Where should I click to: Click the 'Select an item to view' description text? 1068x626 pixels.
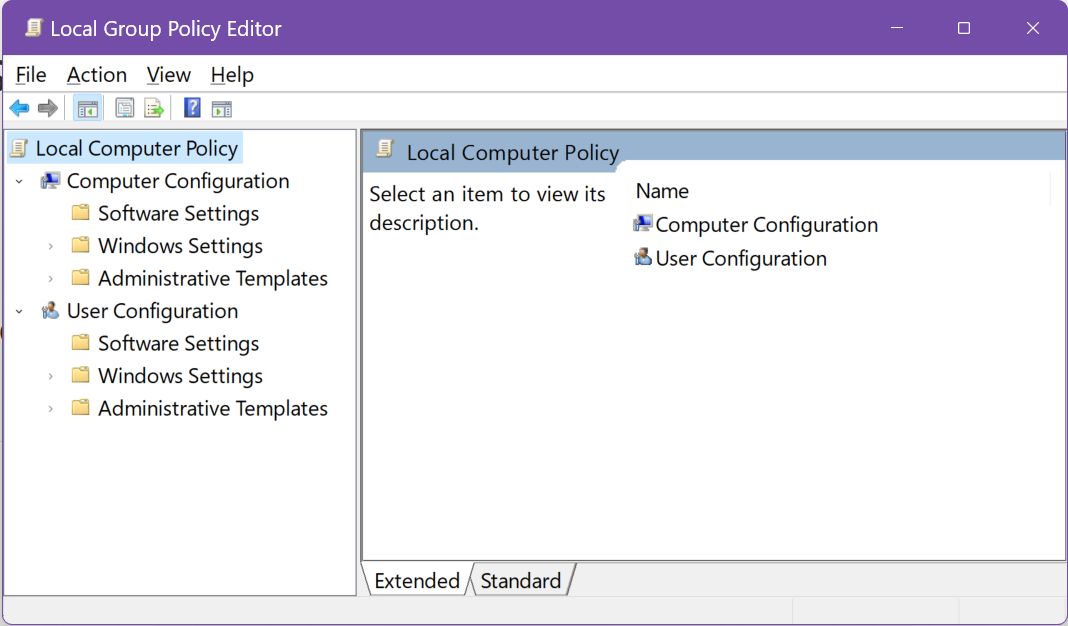click(x=487, y=208)
